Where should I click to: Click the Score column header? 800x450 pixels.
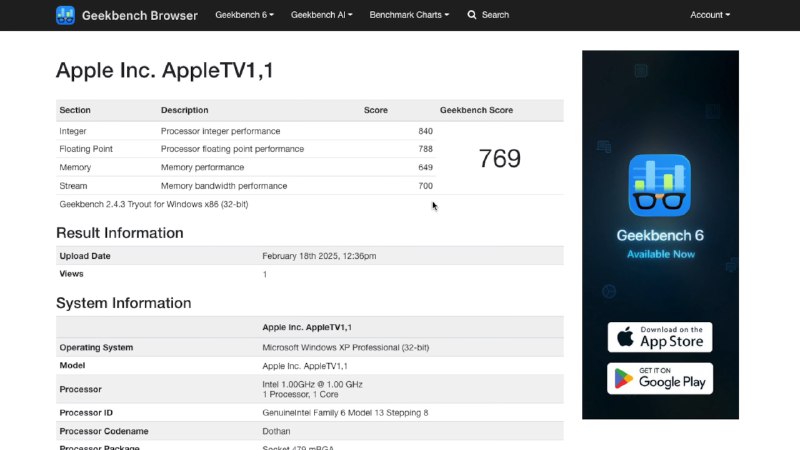point(376,110)
